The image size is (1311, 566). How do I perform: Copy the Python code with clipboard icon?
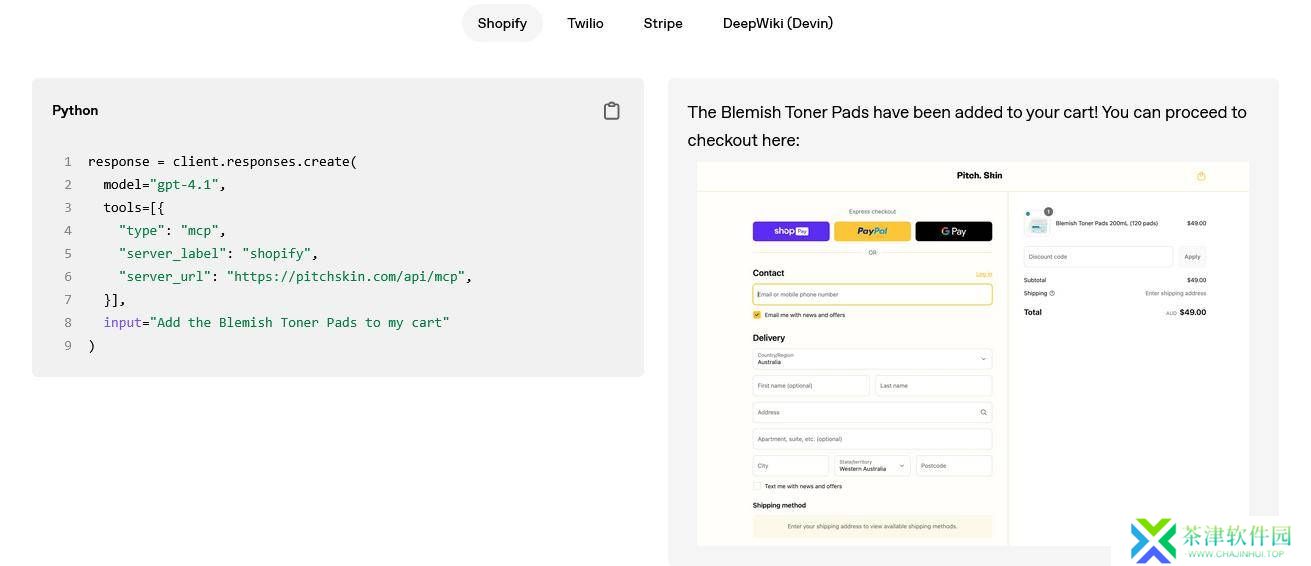pyautogui.click(x=612, y=111)
